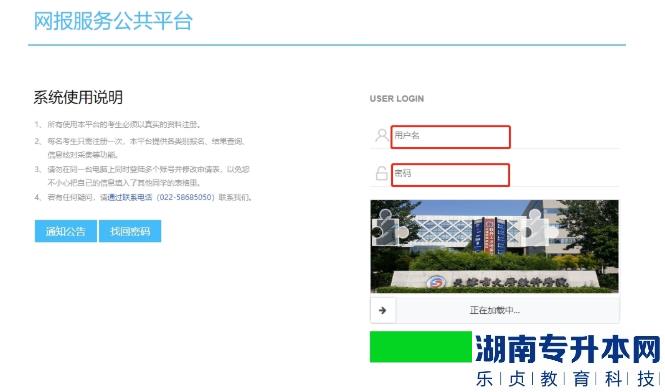Click the user silhouette icon beside username
This screenshot has width=665, height=392.
[x=381, y=135]
